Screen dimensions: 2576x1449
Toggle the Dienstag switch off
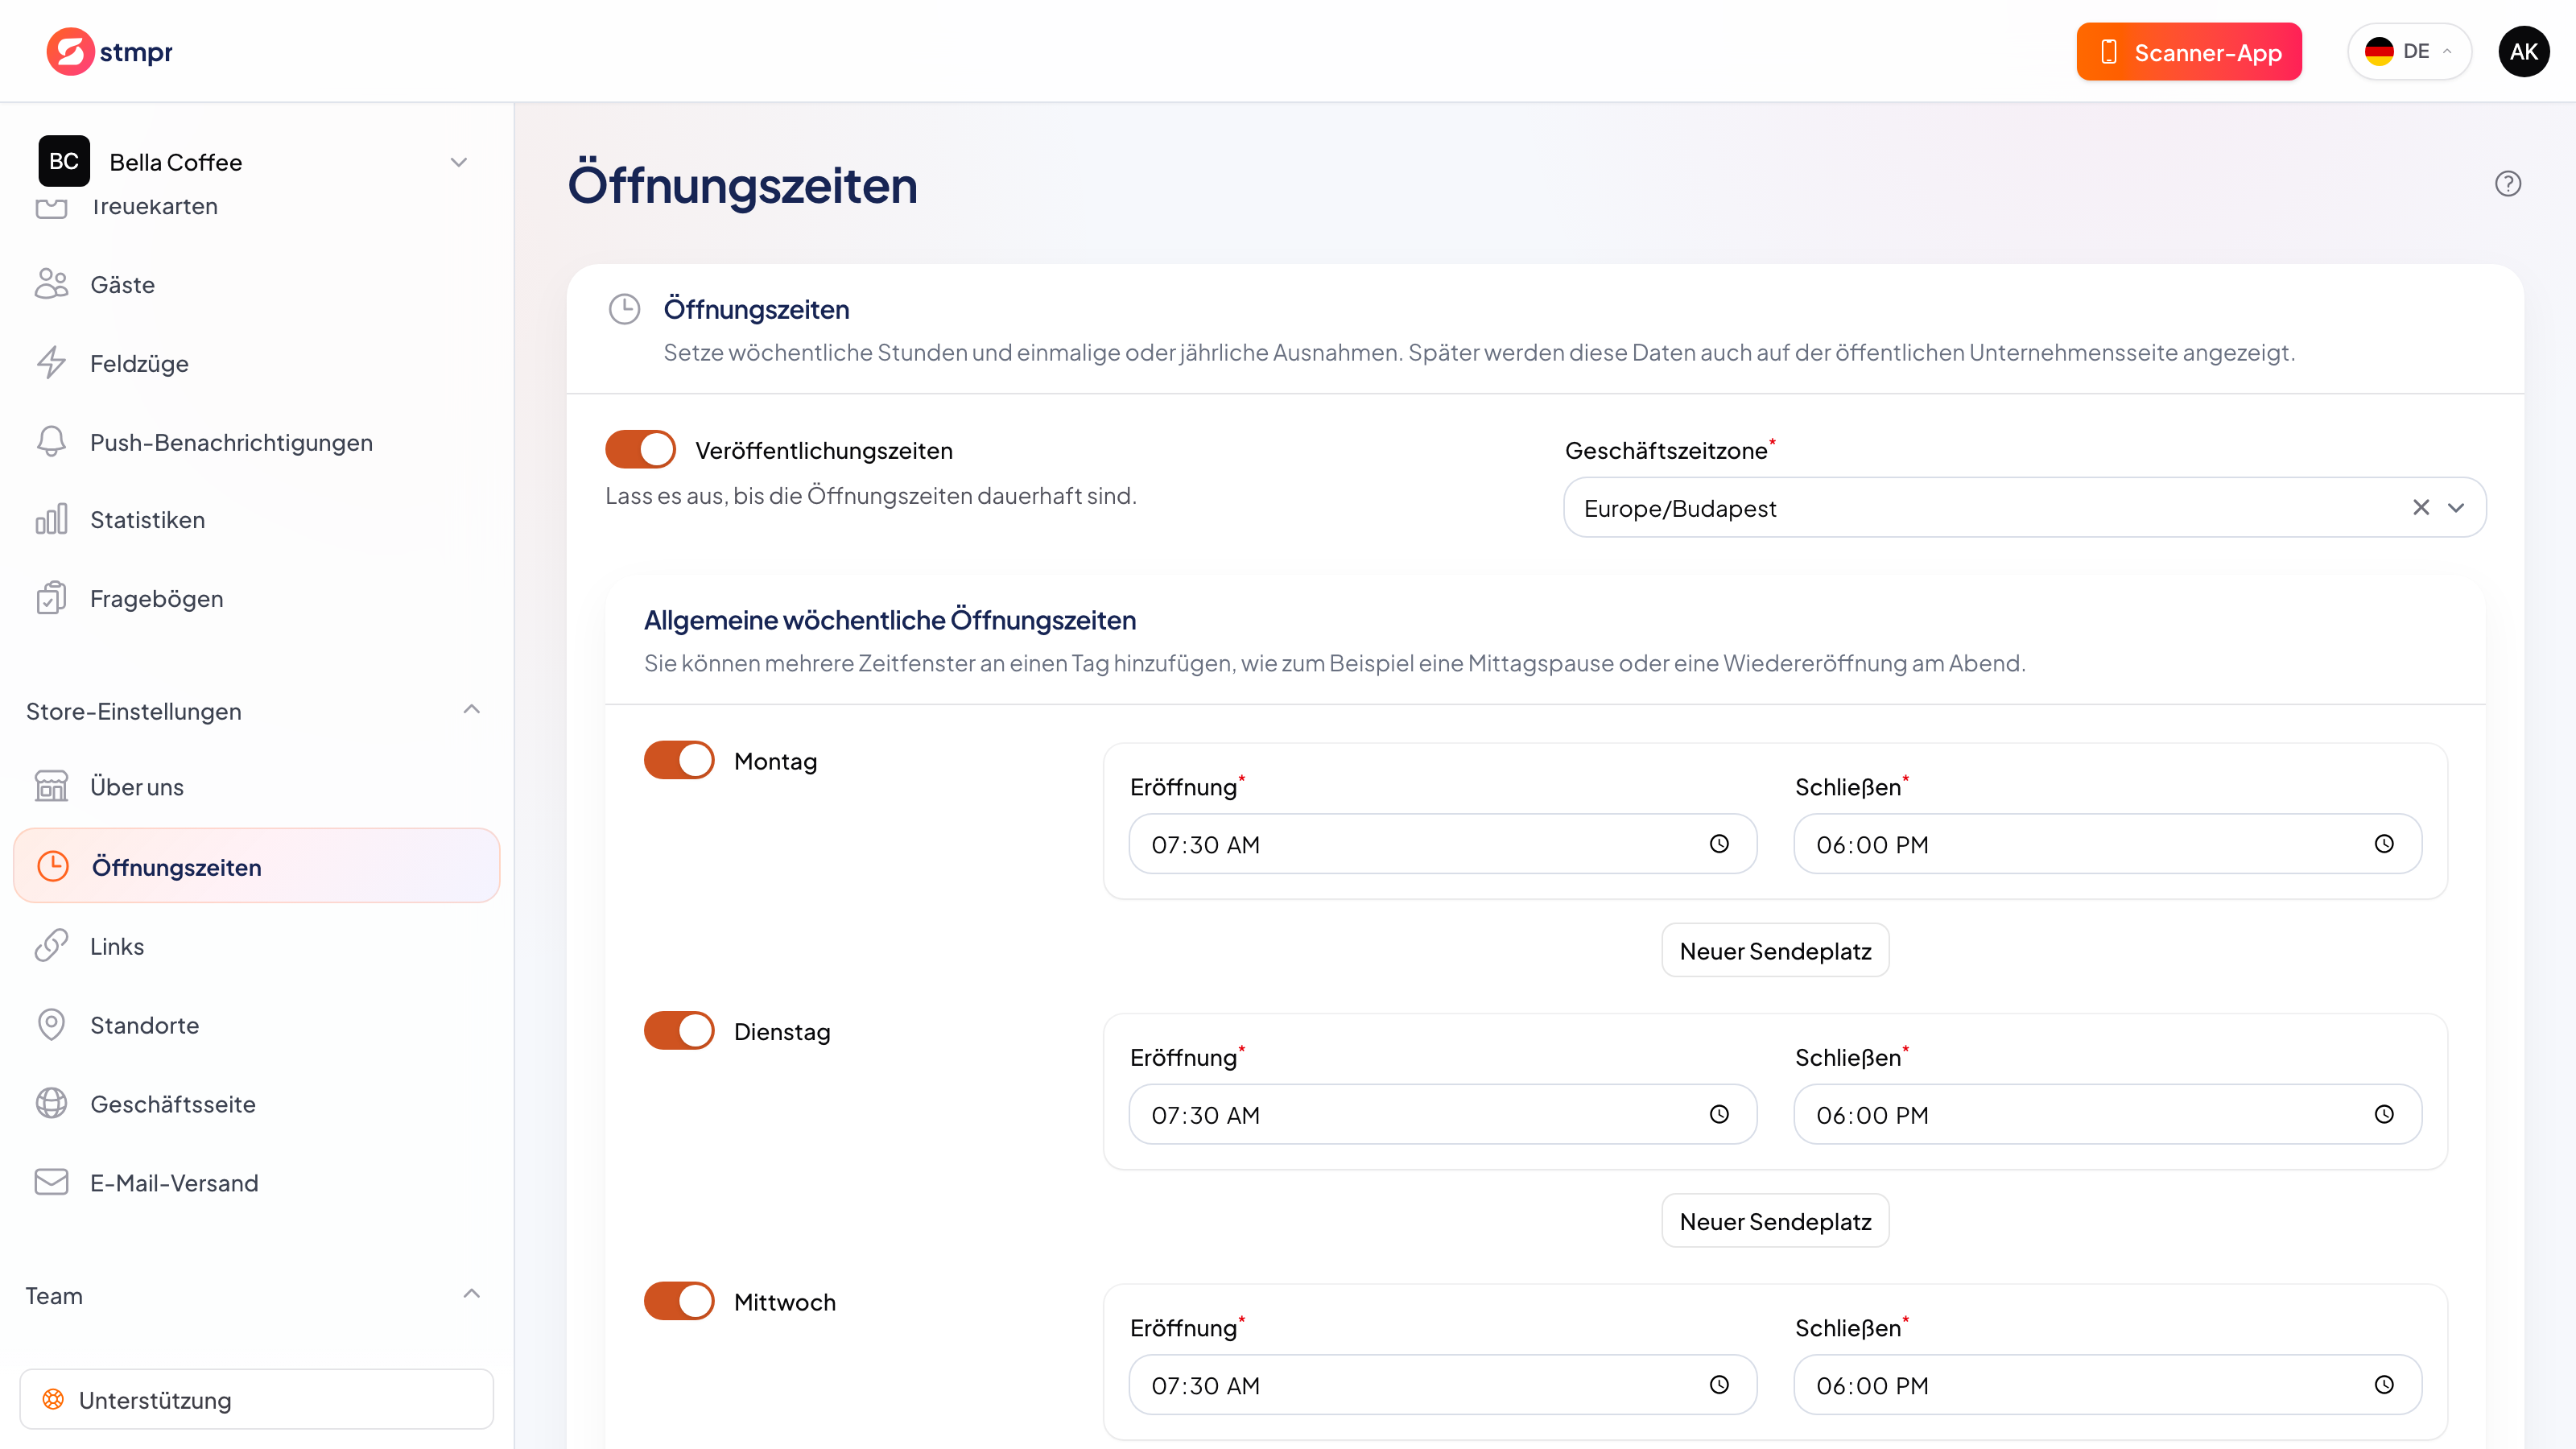click(x=679, y=1031)
